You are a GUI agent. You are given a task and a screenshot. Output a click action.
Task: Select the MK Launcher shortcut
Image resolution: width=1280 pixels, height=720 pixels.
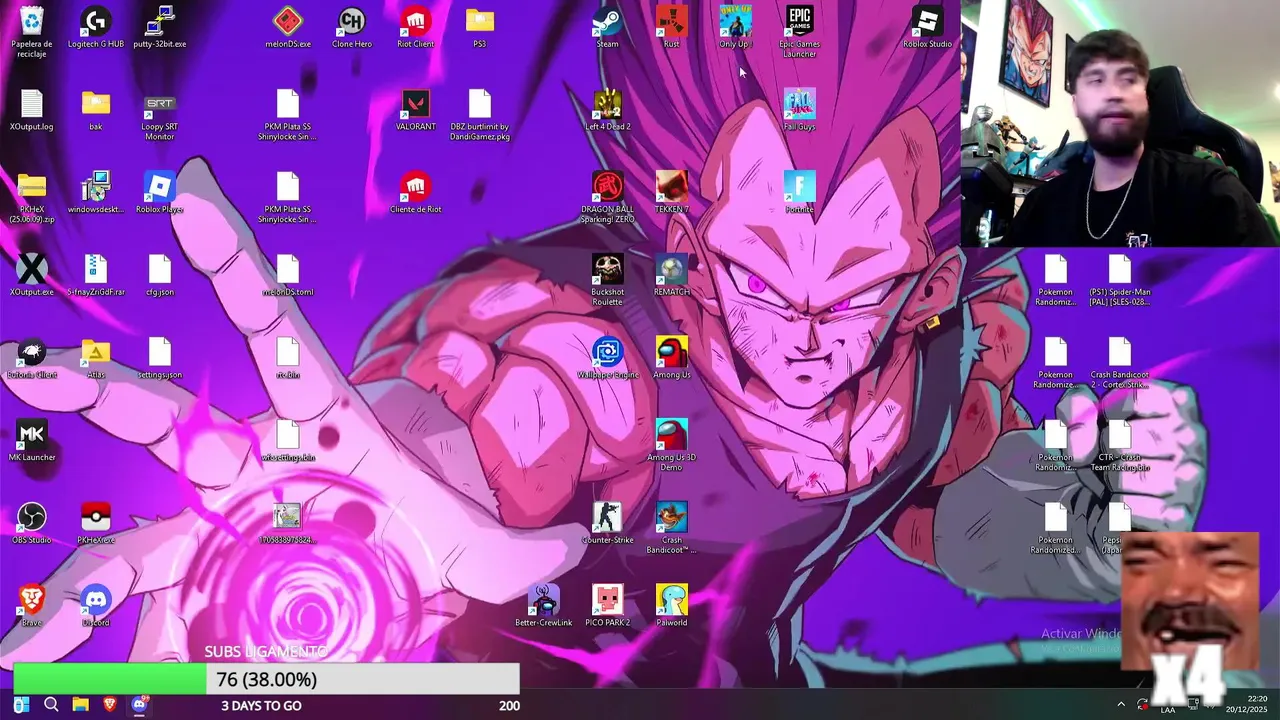[x=32, y=441]
